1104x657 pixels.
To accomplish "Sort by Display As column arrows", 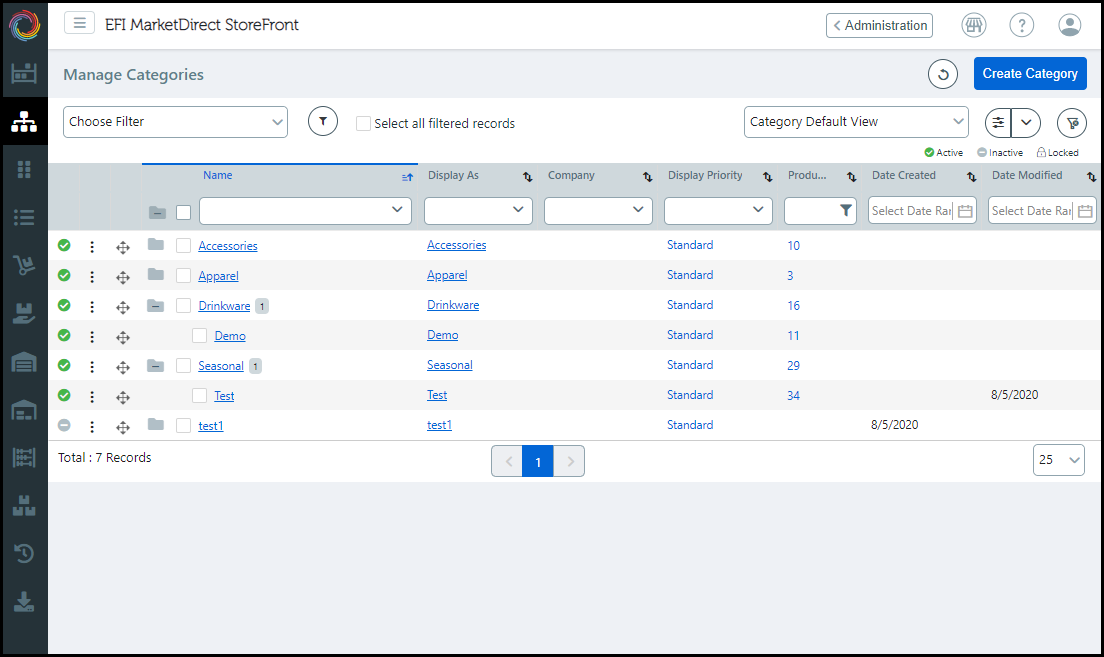I will [527, 177].
